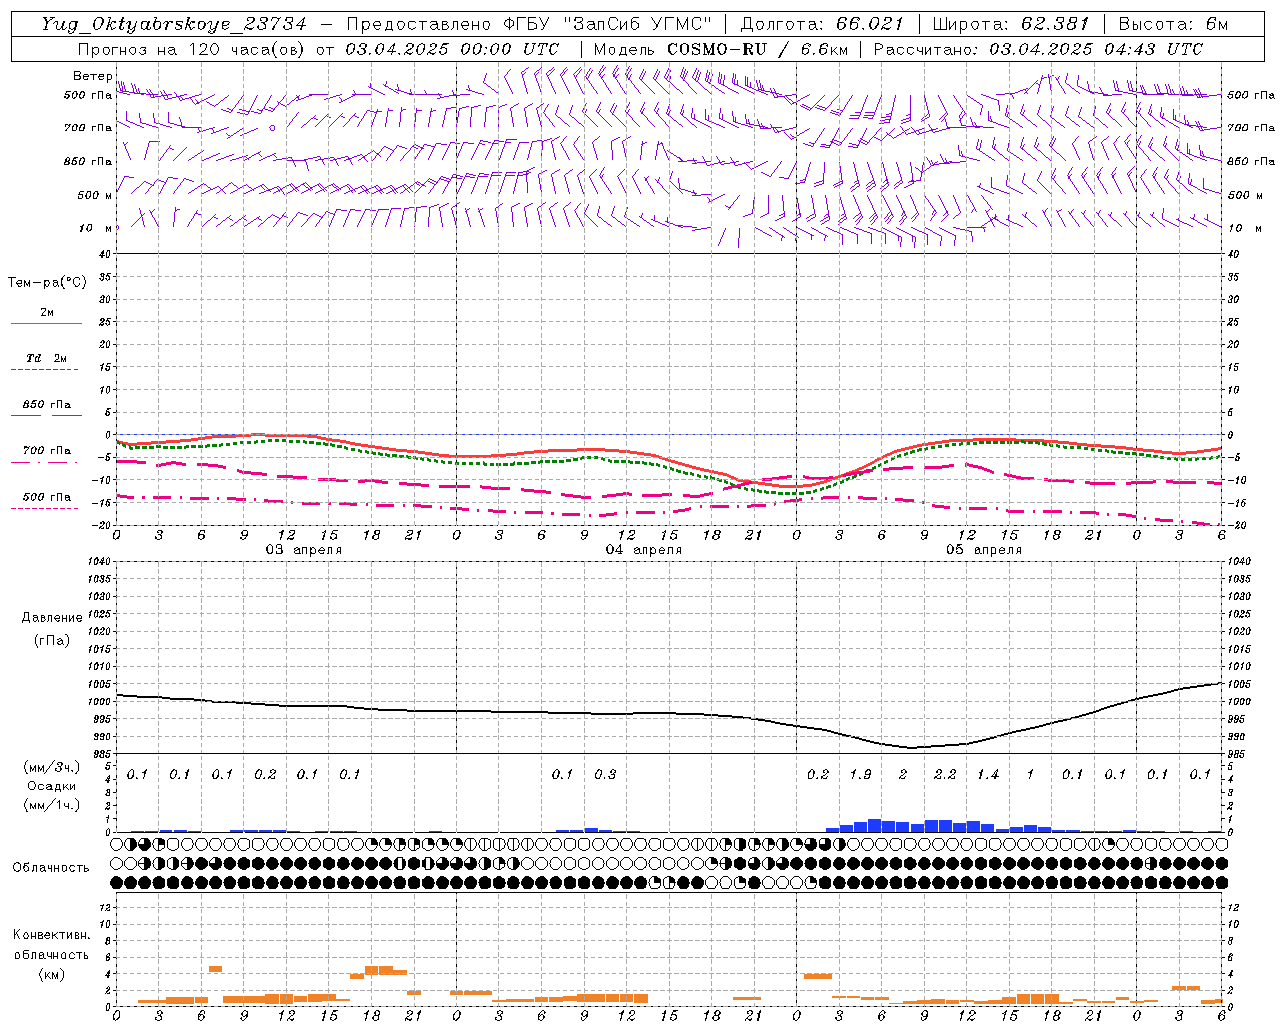This screenshot has width=1280, height=1024.
Task: Select the Облачность cloudiness panel label
Action: coord(50,868)
